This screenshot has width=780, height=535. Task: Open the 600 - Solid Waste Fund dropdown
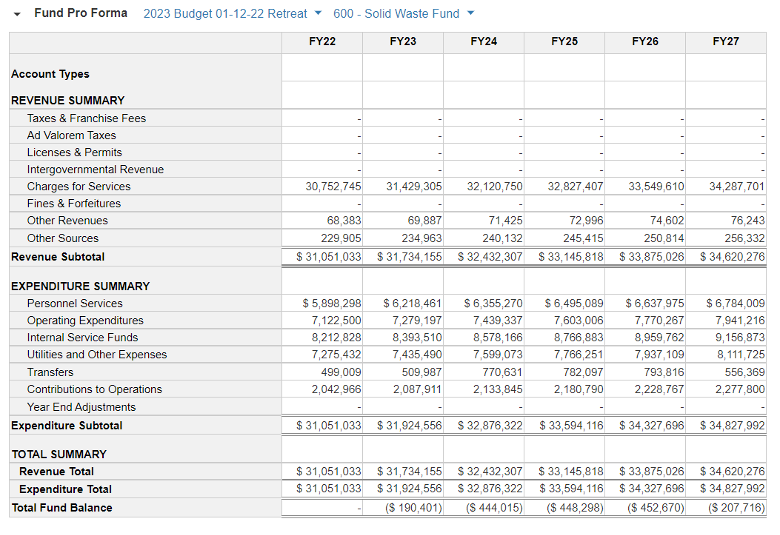[403, 14]
